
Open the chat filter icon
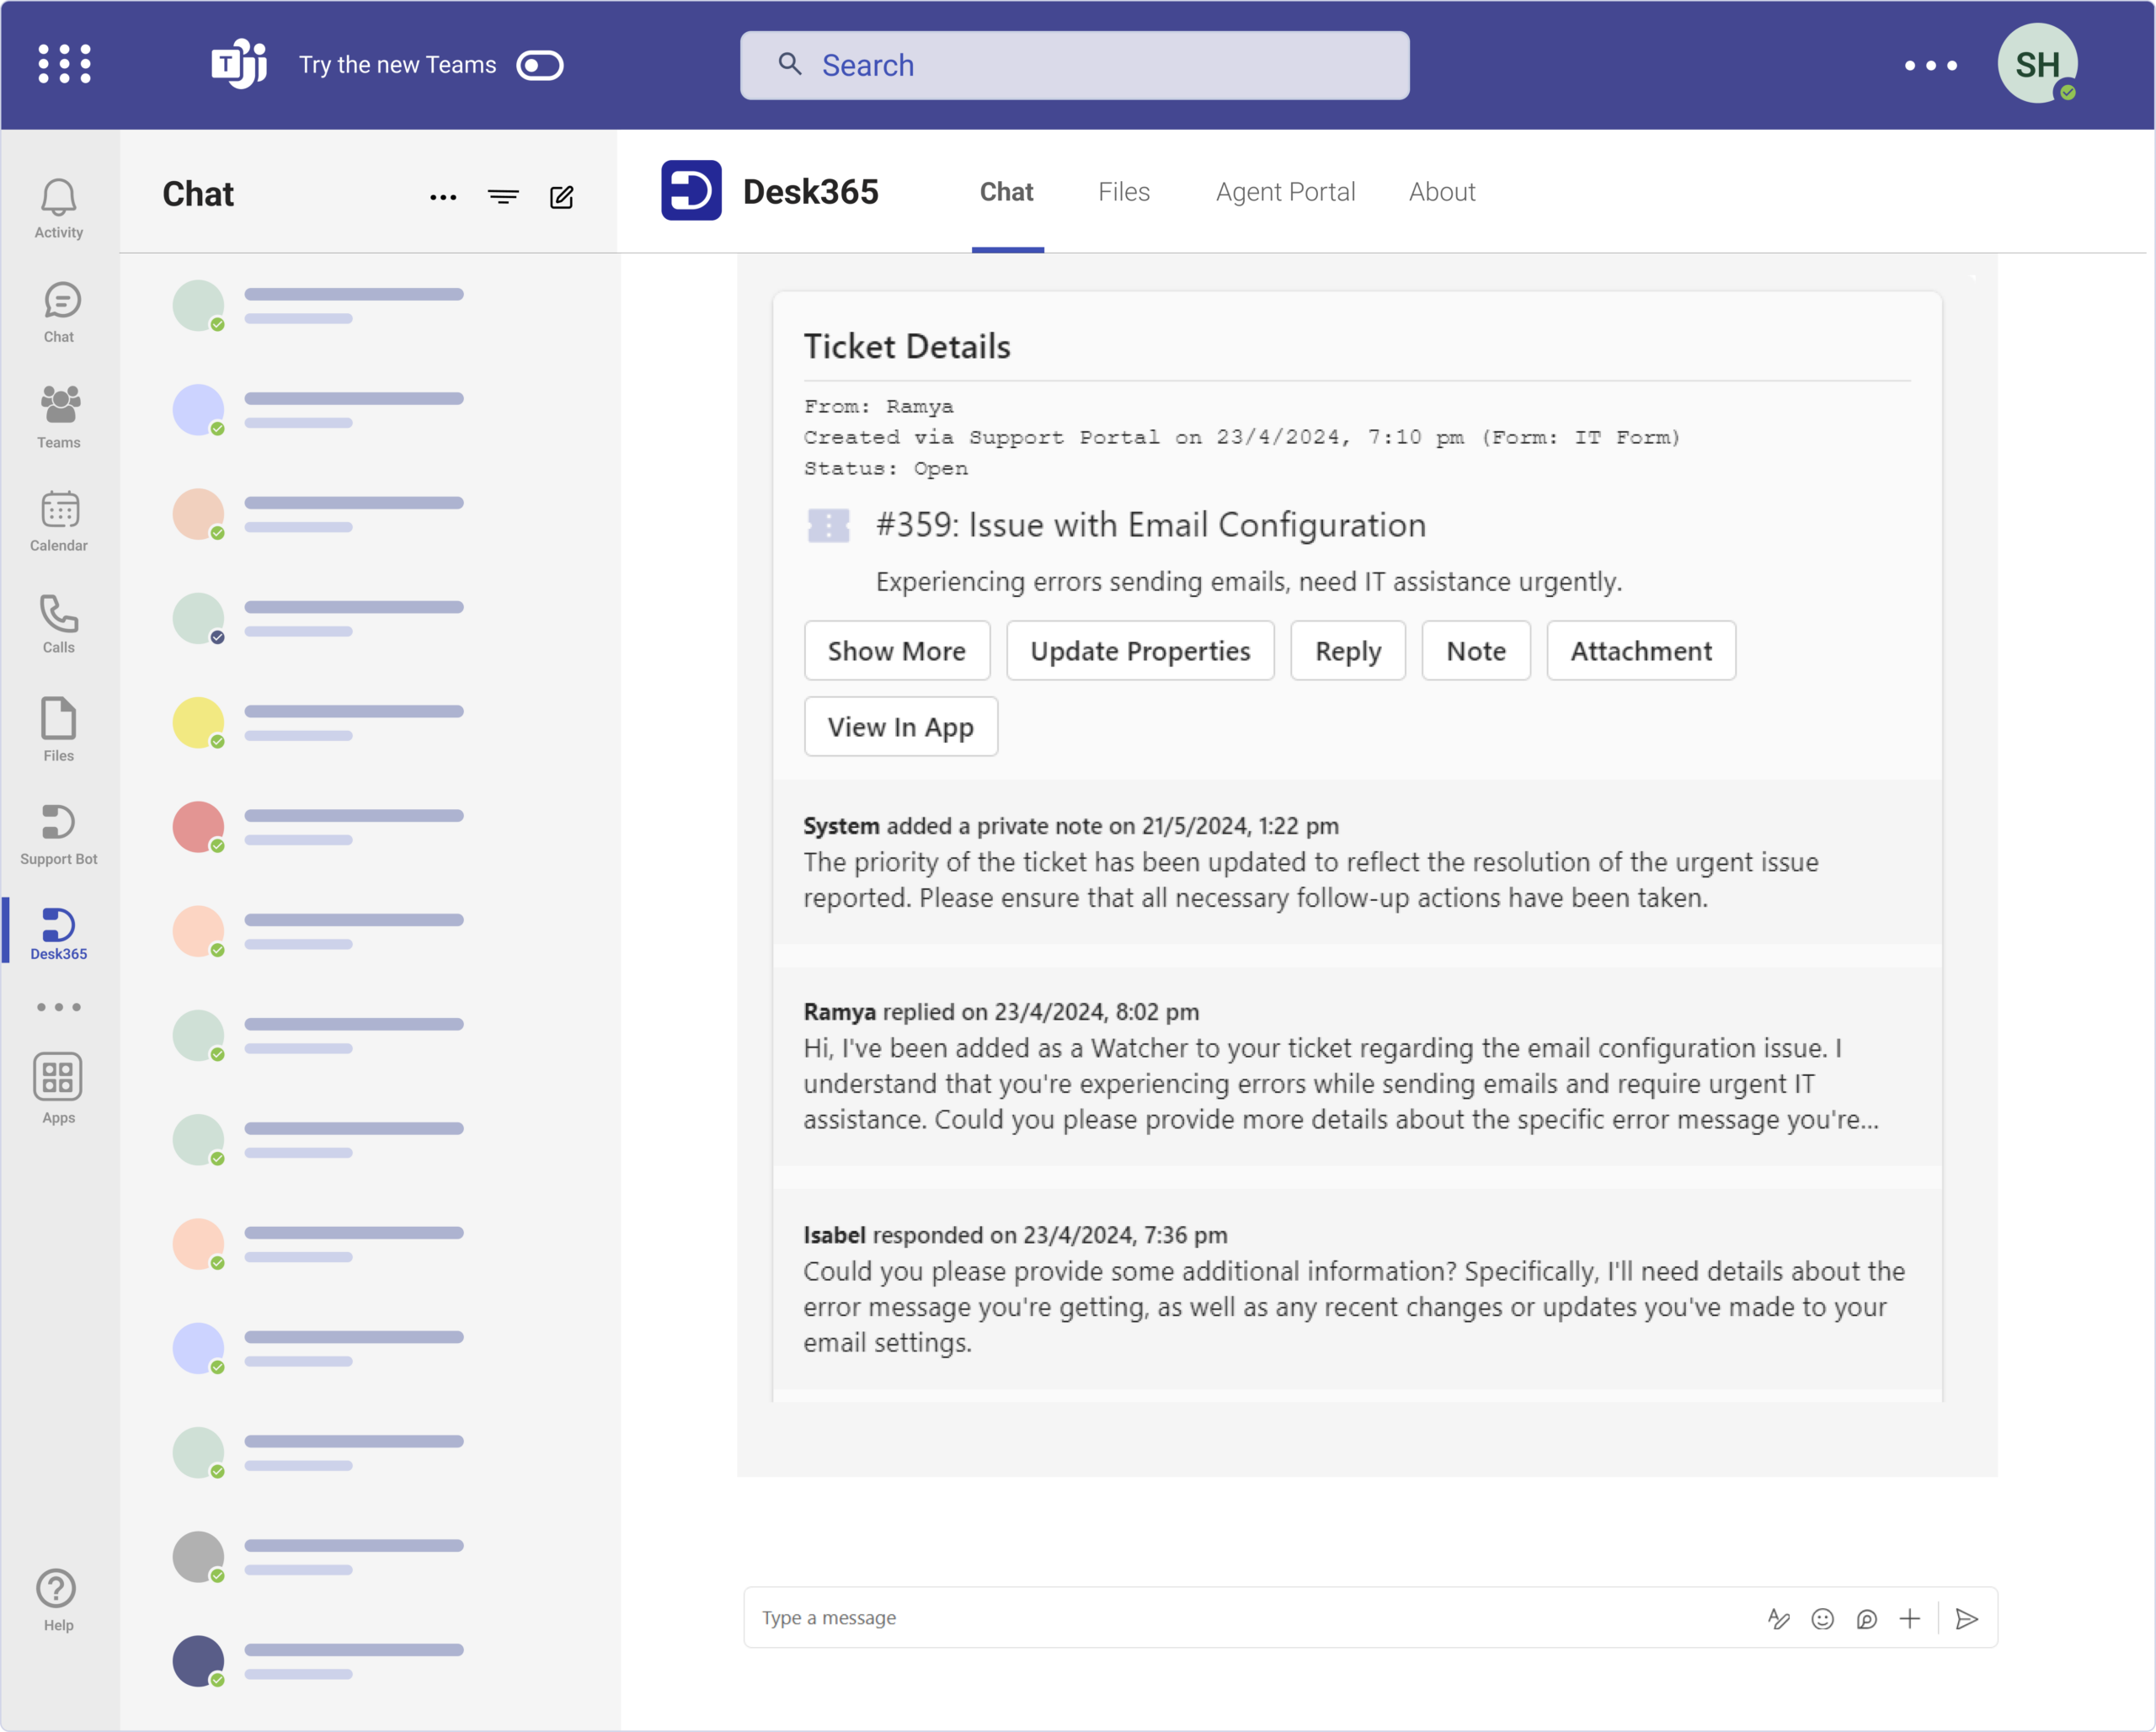503,197
